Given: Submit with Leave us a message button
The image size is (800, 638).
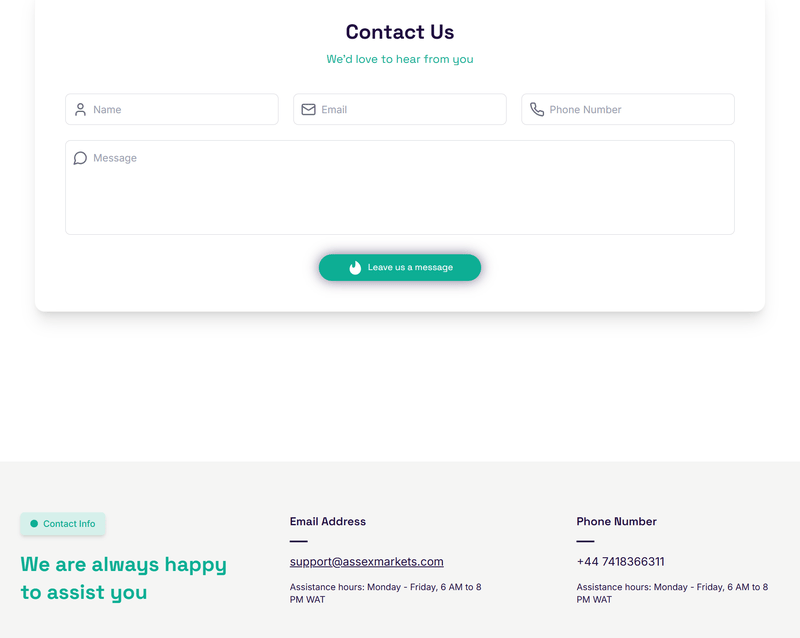Looking at the screenshot, I should point(400,267).
